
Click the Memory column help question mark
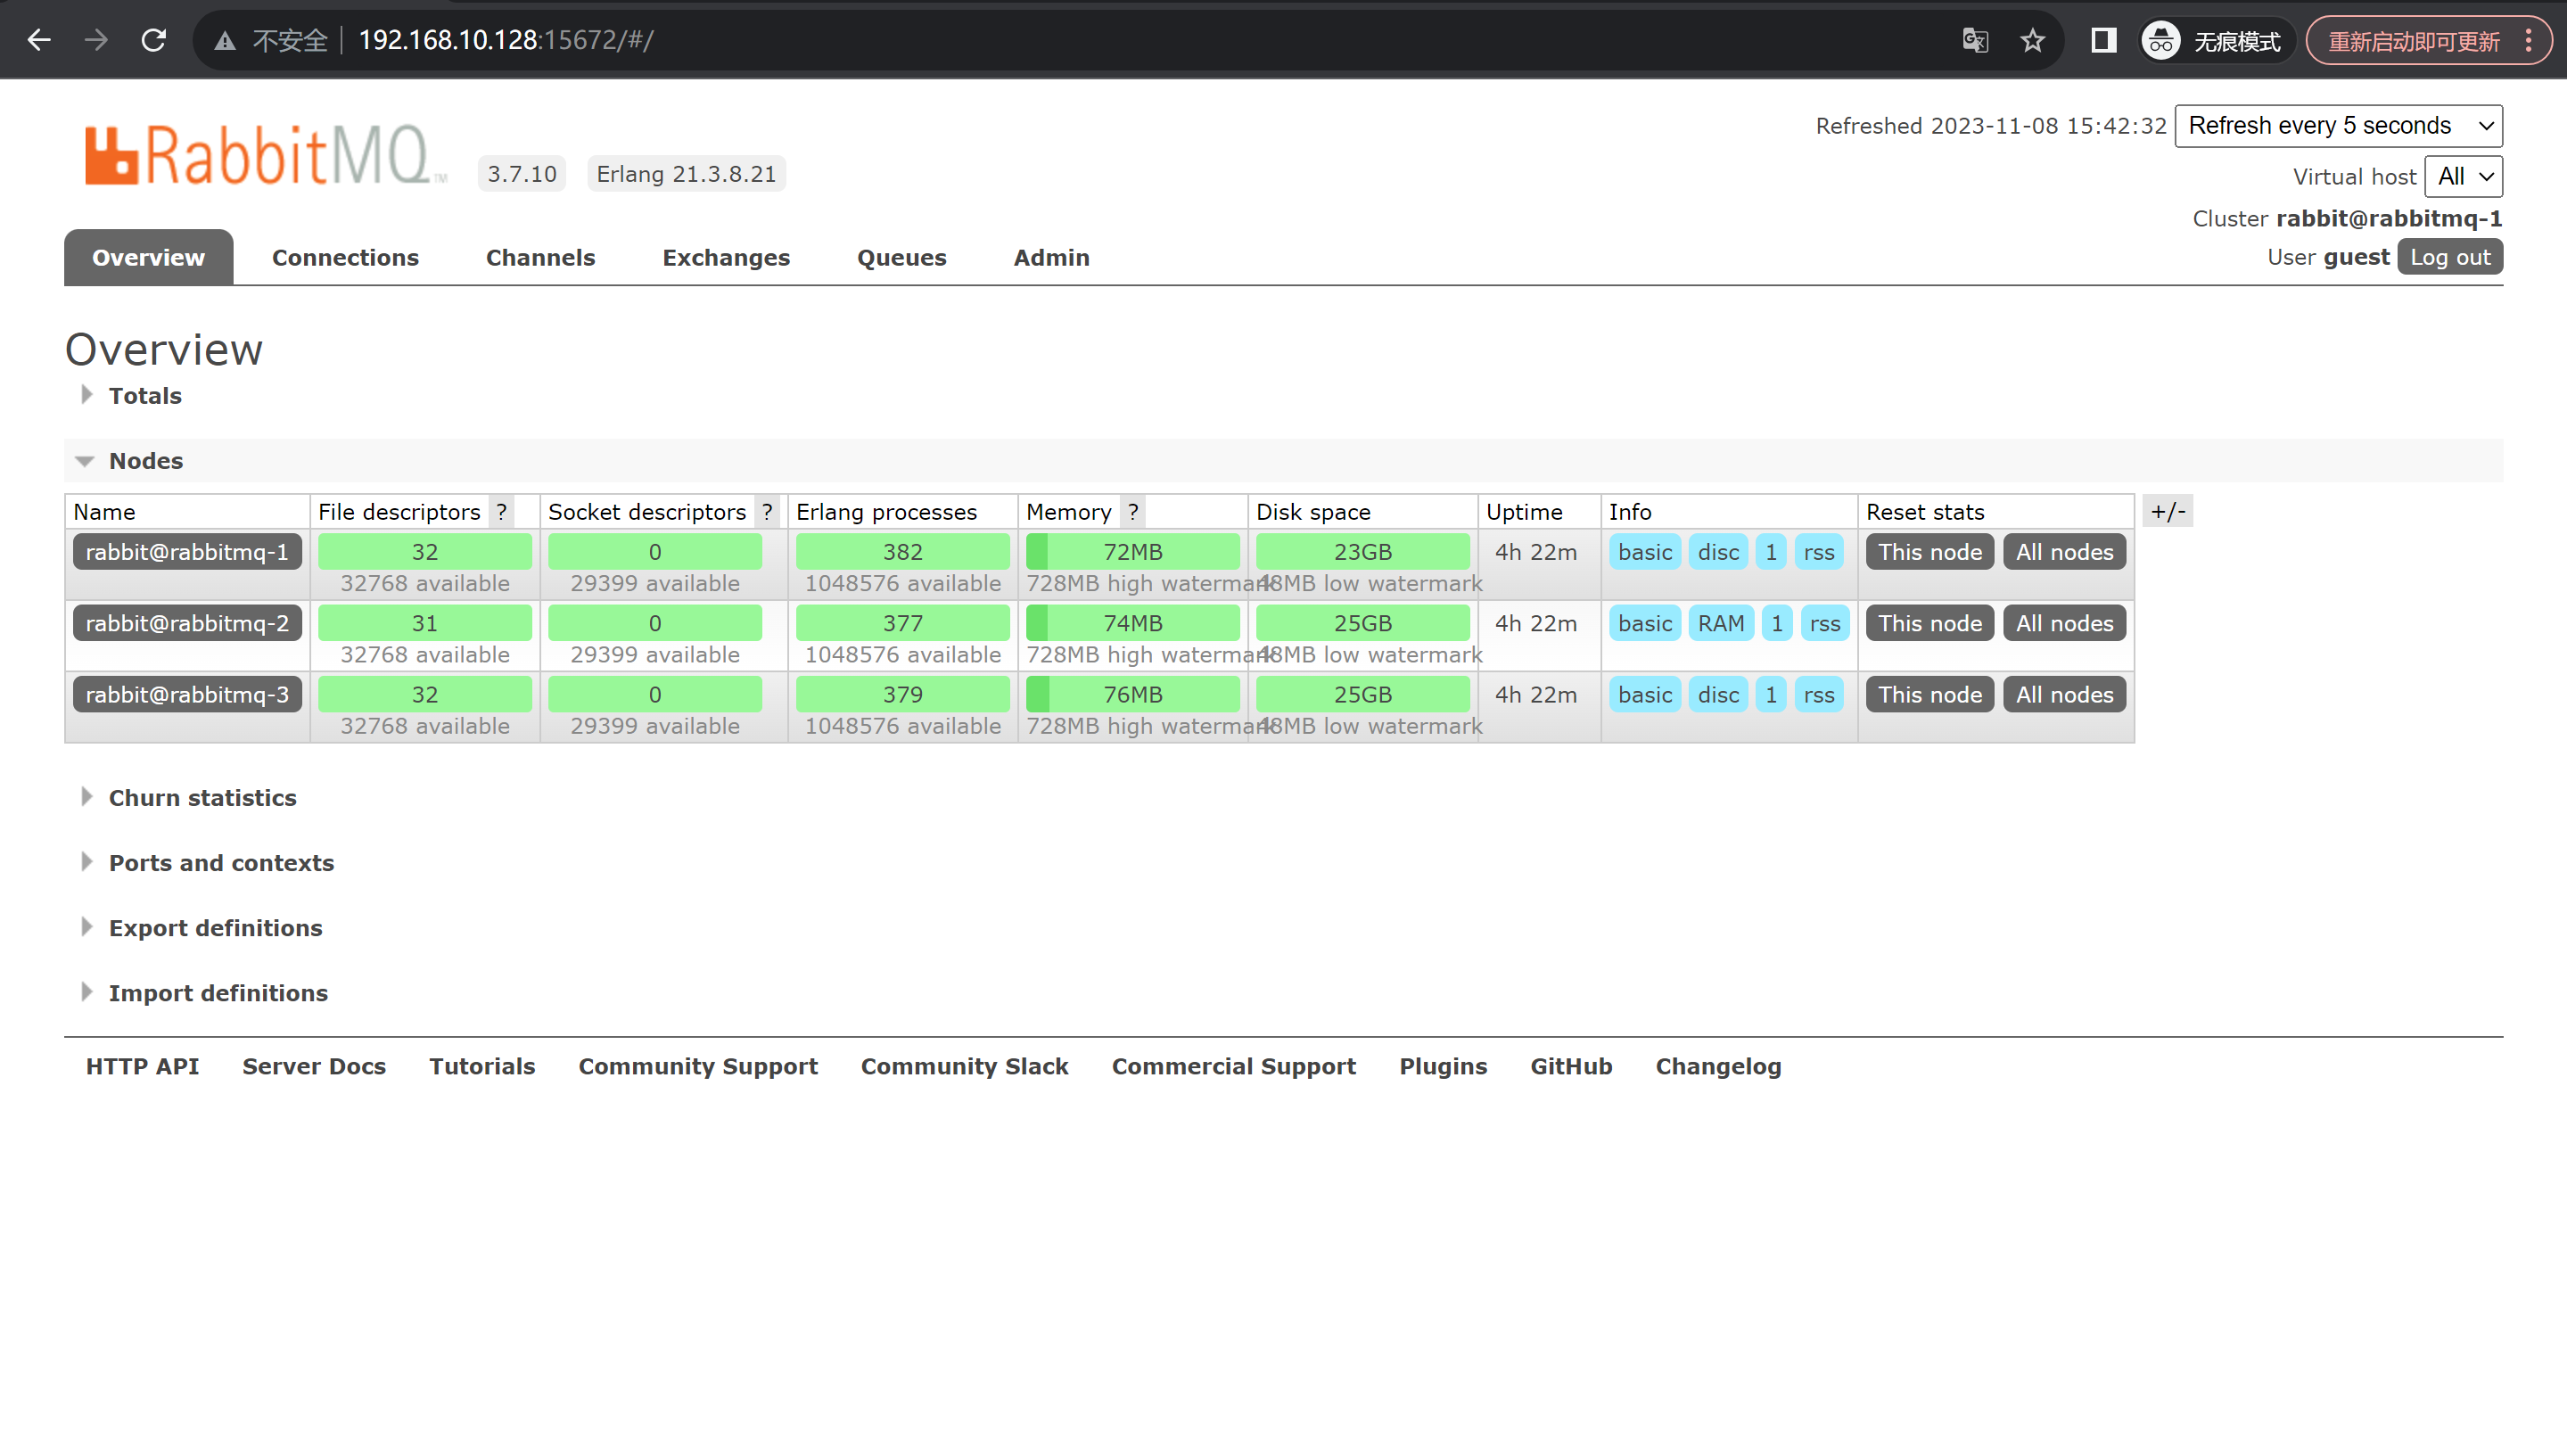[x=1132, y=512]
